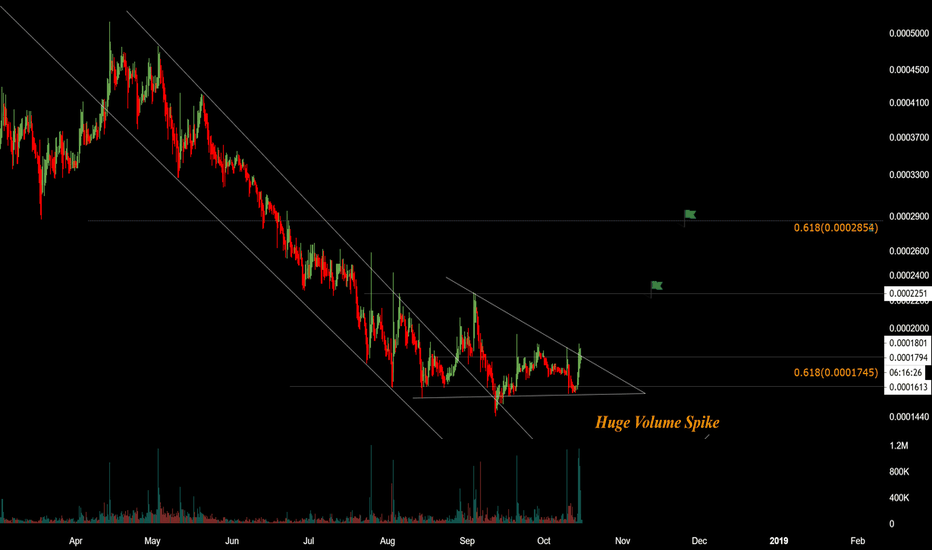This screenshot has height=550, width=932.
Task: Click the Feb label on time axis
Action: [857, 541]
